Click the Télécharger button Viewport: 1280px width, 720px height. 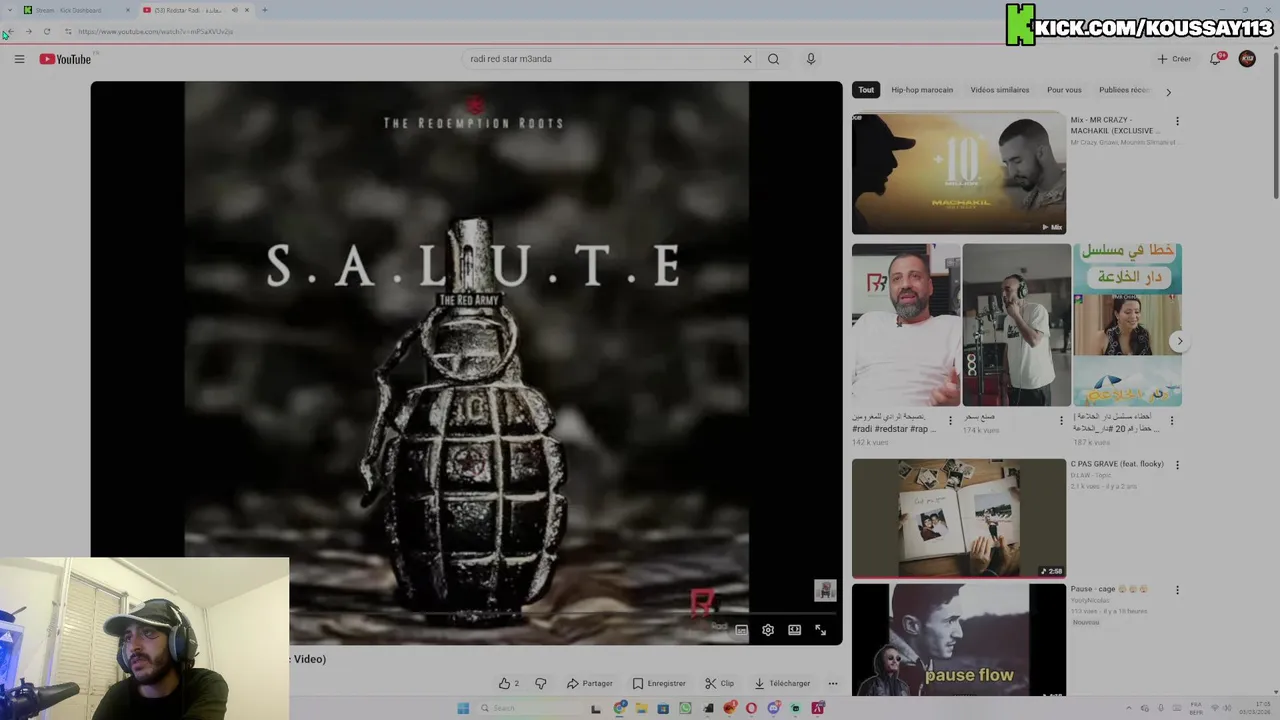(x=782, y=683)
